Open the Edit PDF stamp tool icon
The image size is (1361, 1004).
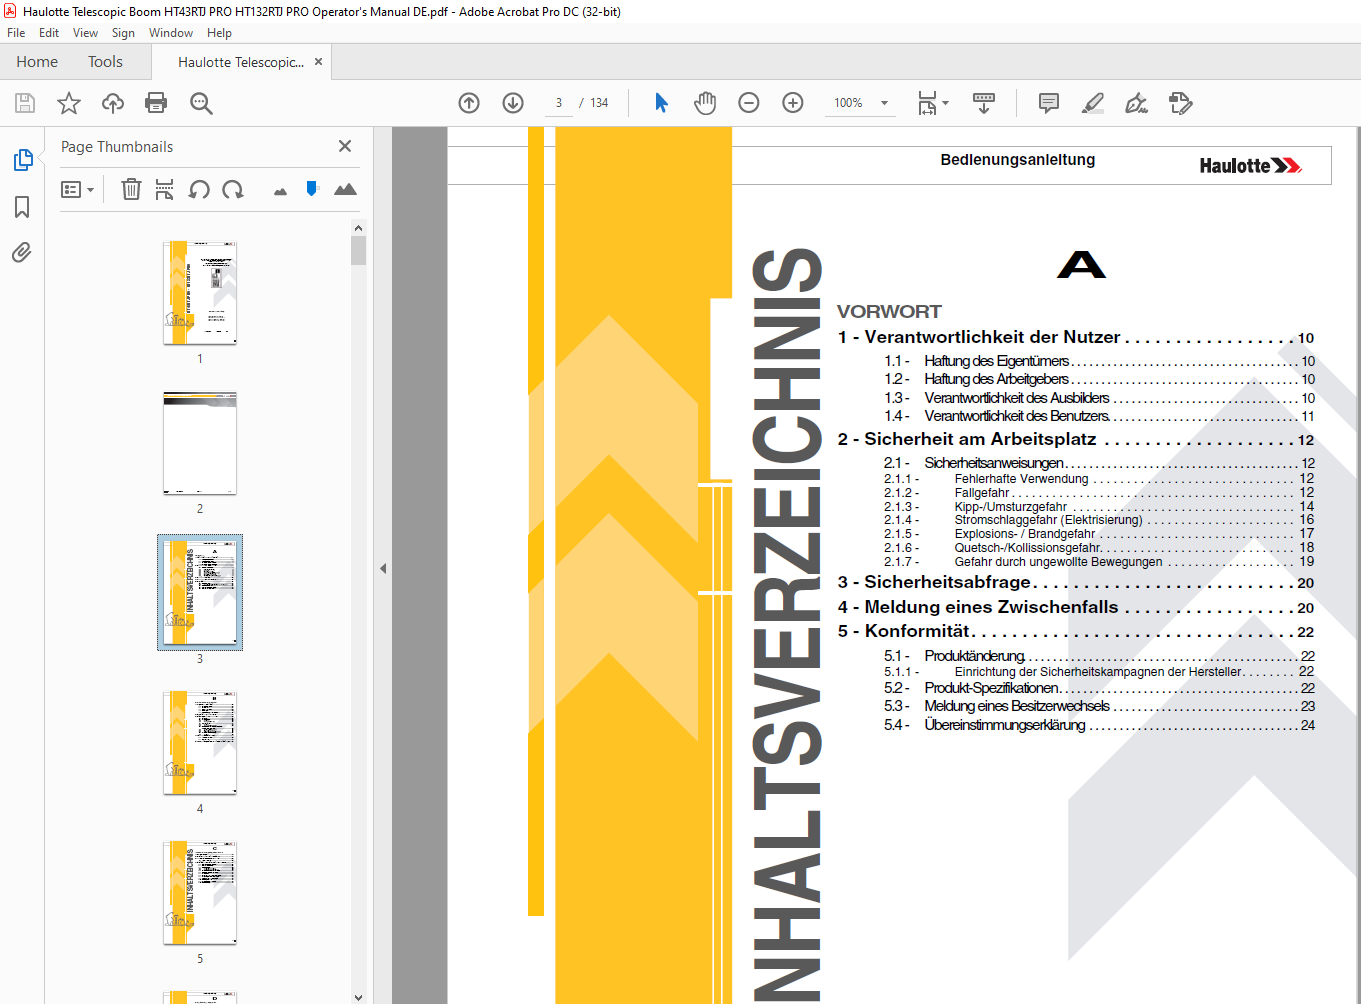pos(1181,103)
